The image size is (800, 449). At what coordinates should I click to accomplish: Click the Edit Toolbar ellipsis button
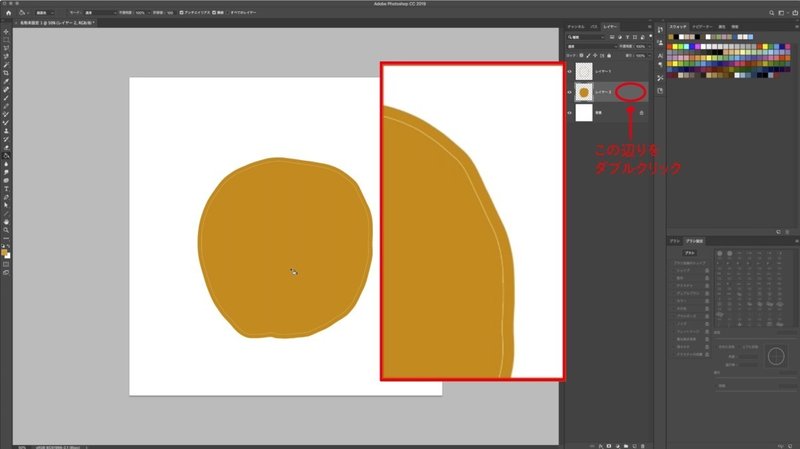pyautogui.click(x=6, y=238)
